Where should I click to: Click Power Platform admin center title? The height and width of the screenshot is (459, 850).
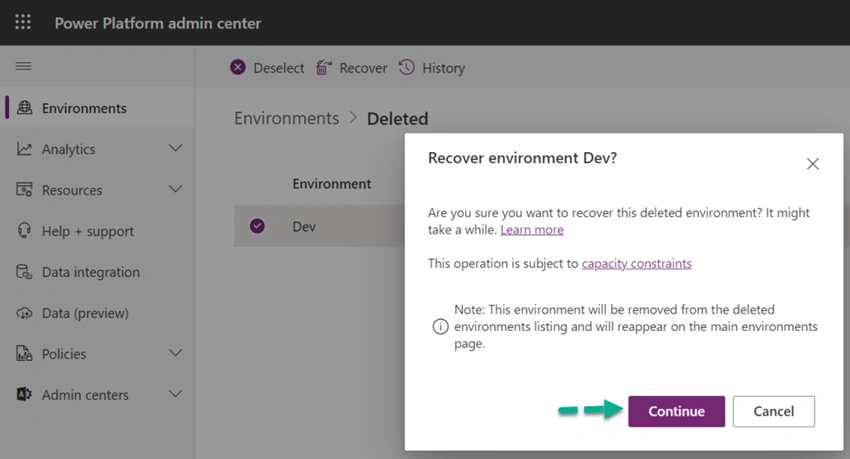point(158,23)
